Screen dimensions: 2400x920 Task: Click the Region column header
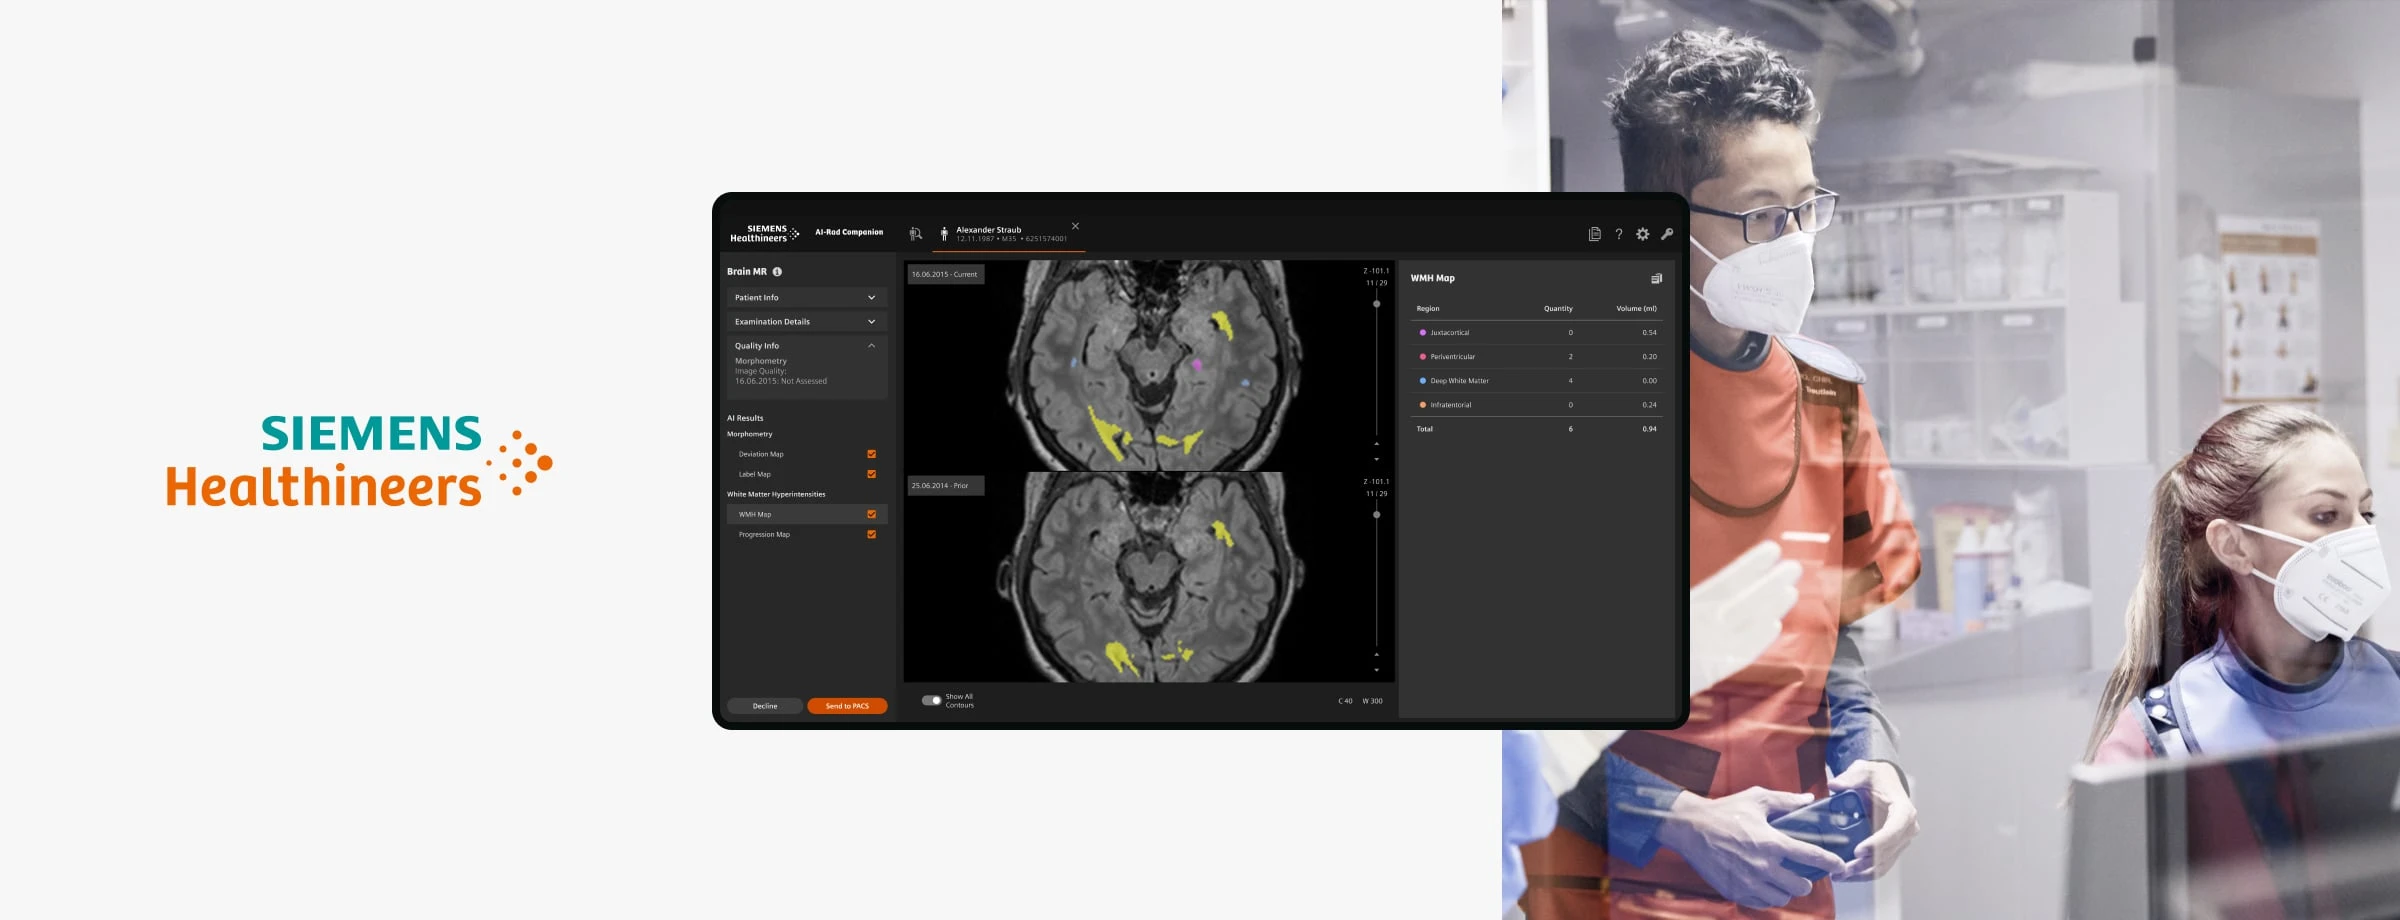point(1428,309)
